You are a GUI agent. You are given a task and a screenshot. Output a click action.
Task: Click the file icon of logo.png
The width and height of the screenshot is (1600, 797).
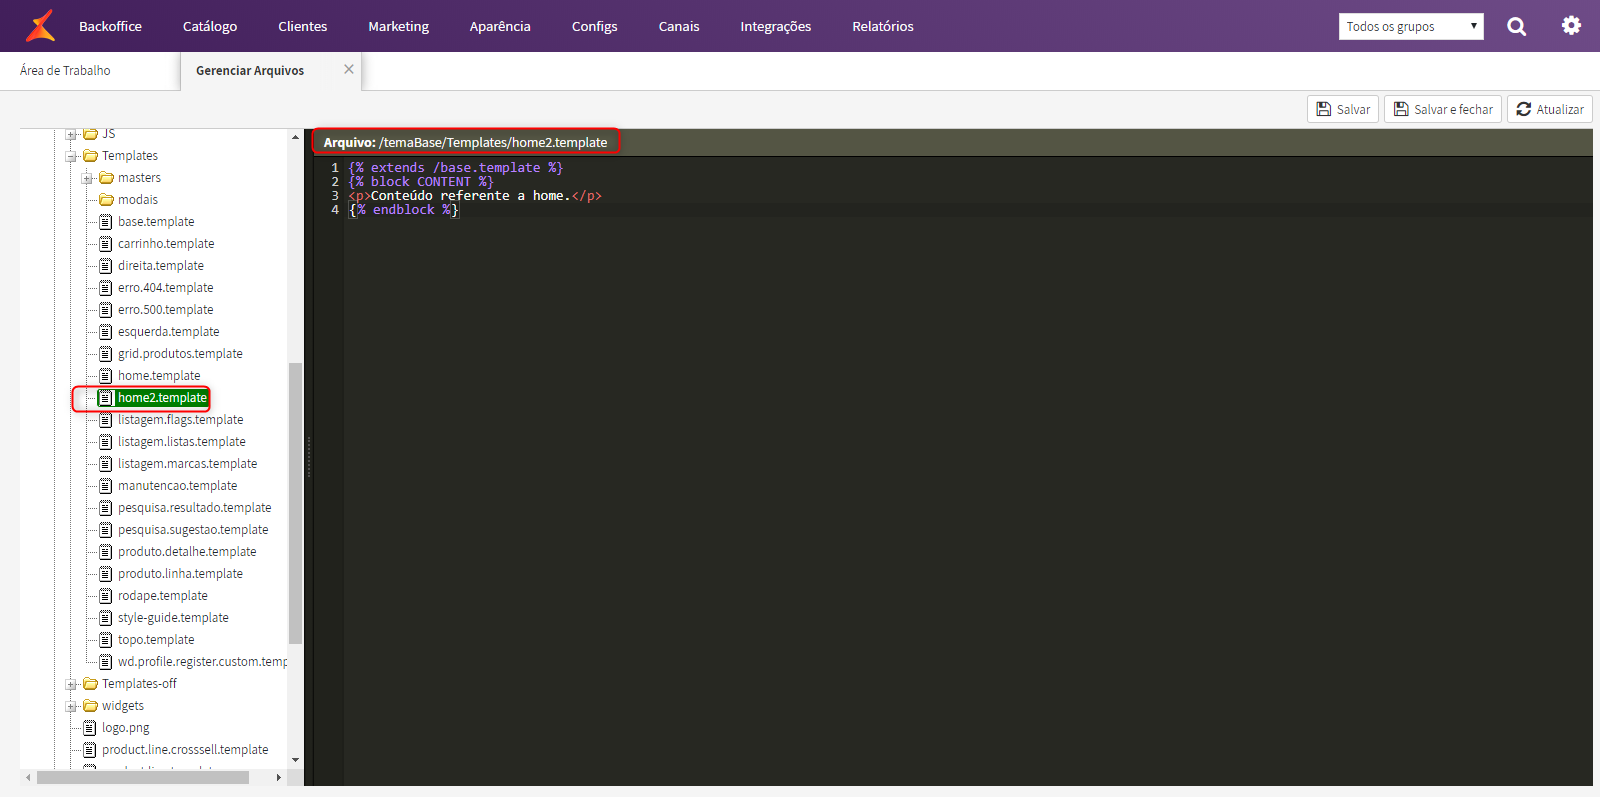pos(90,728)
